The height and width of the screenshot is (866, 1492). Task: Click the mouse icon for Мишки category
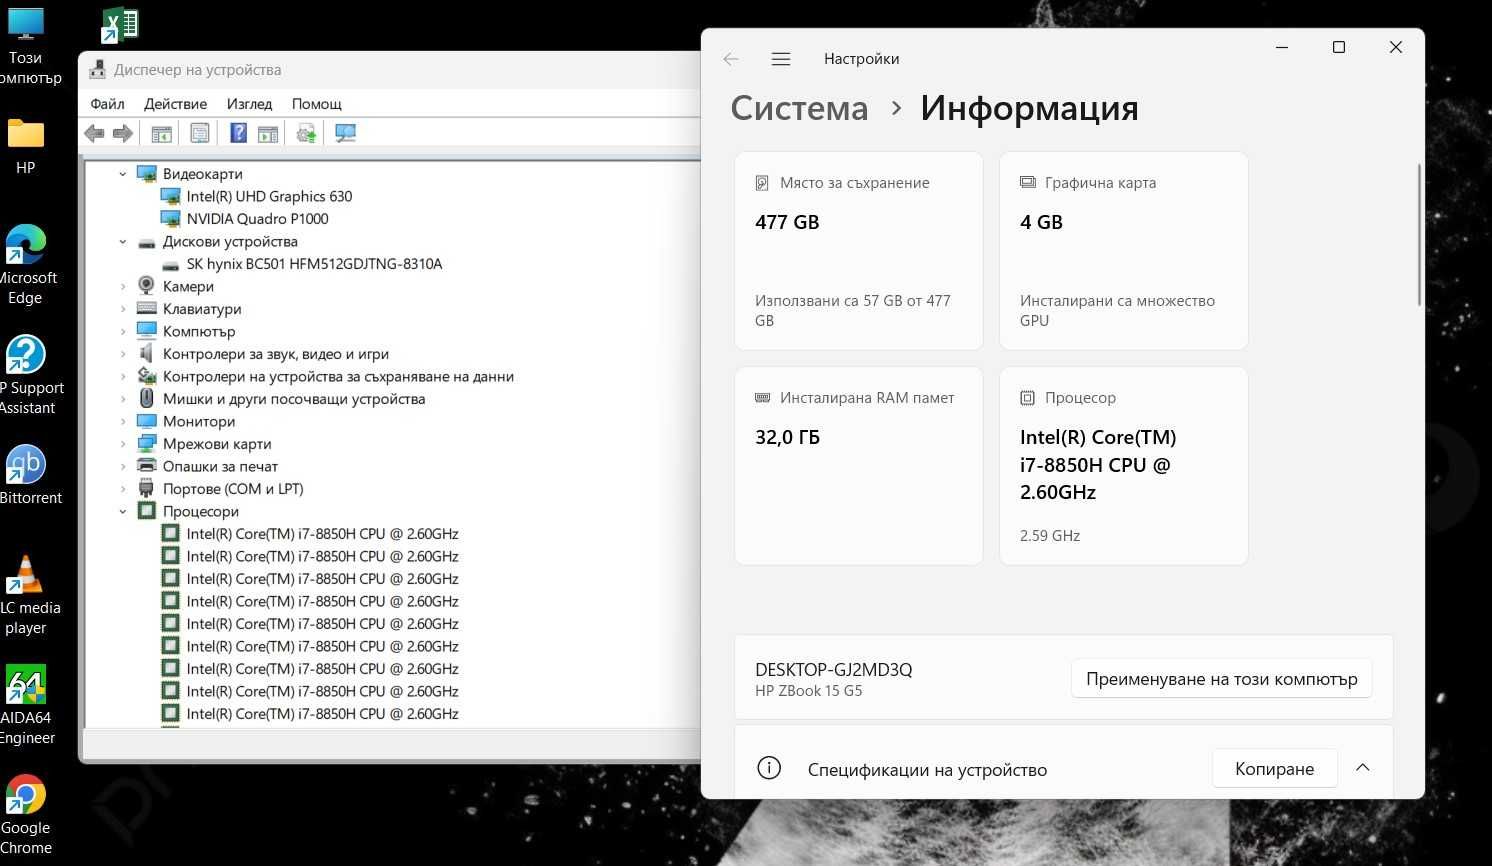[x=146, y=399]
